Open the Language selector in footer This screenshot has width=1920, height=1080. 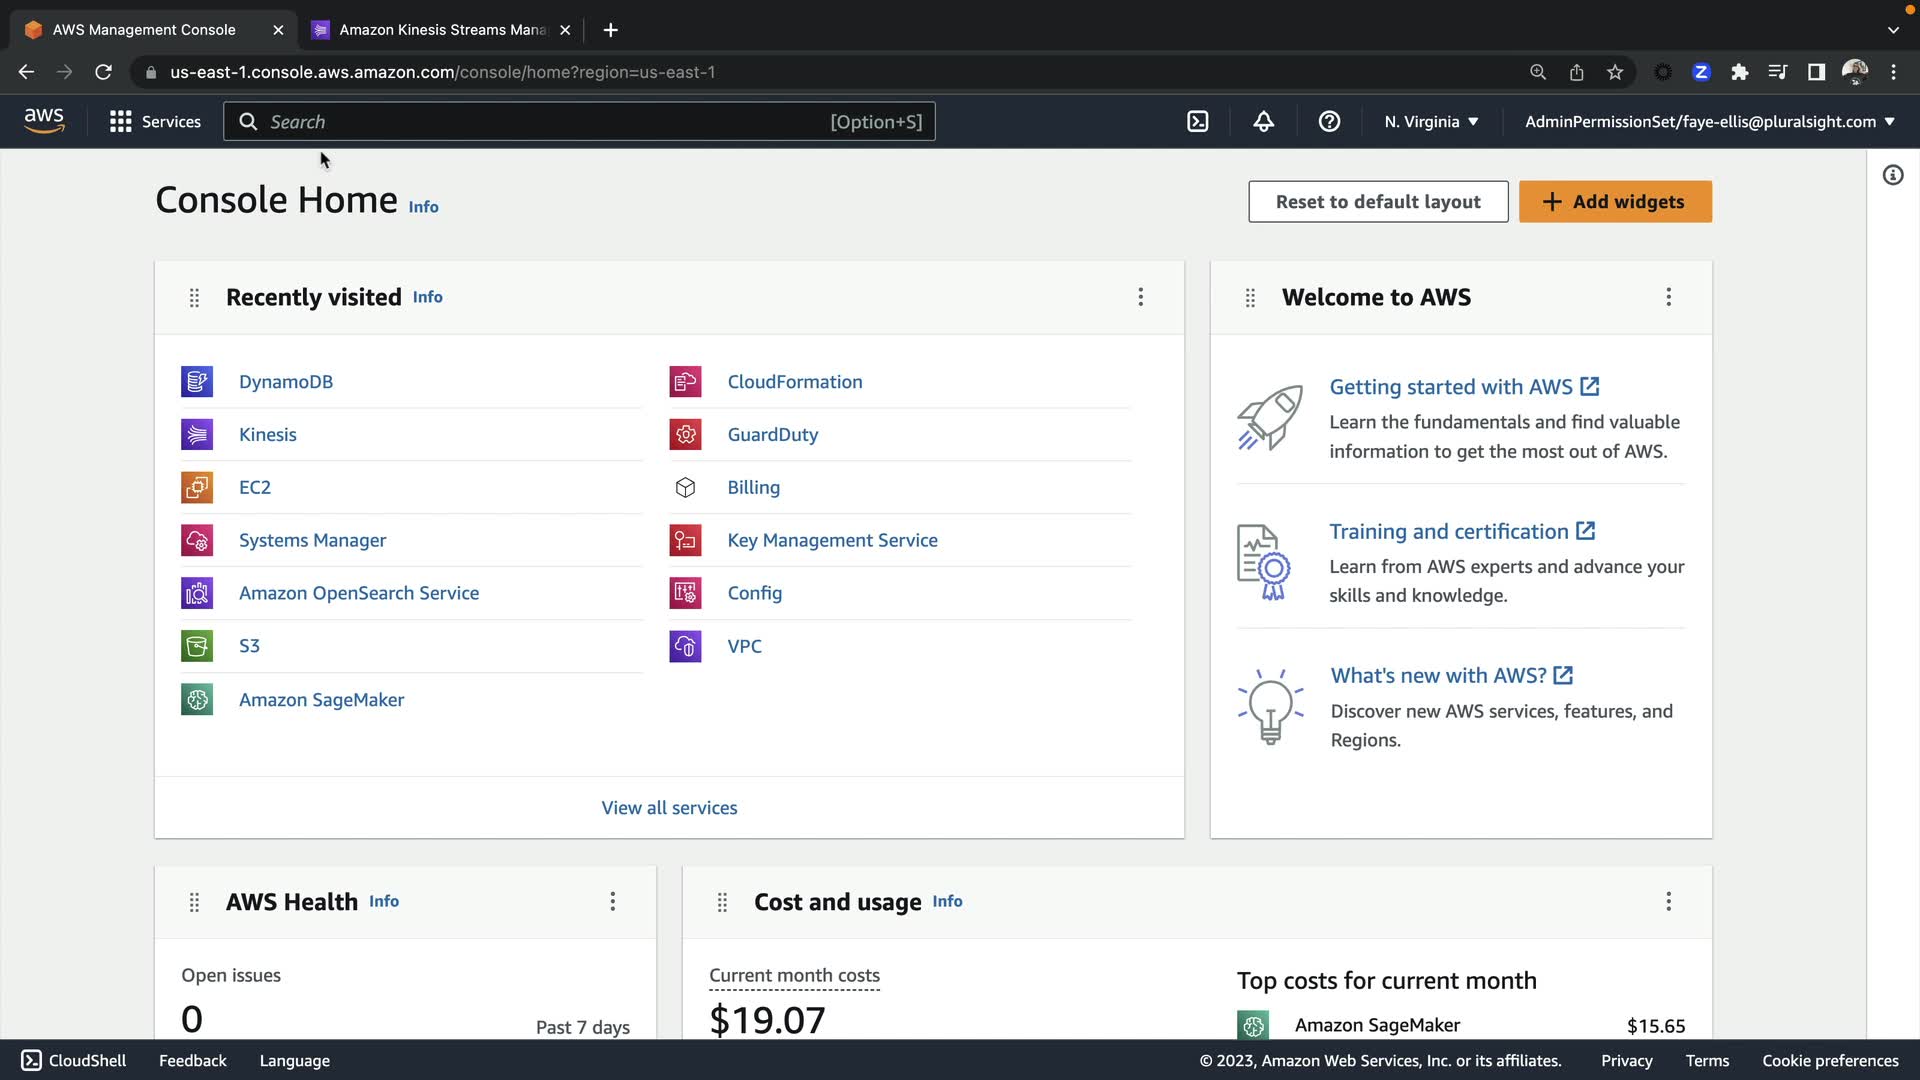tap(294, 1061)
